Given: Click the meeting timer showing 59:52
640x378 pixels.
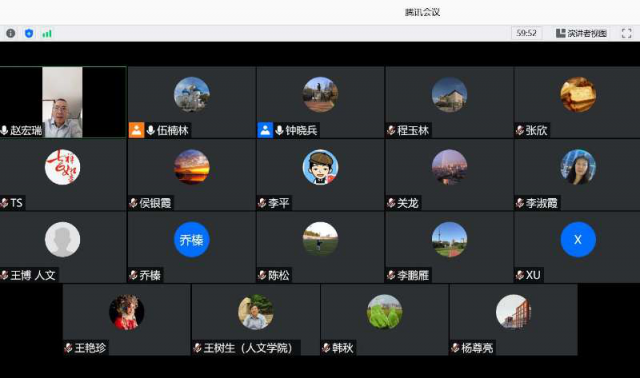Looking at the screenshot, I should point(527,33).
